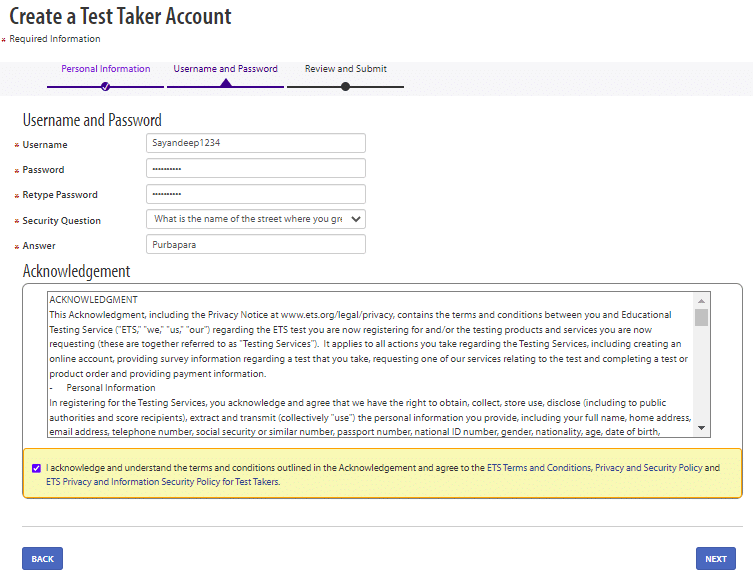Select the Username and Password step label
The width and height of the screenshot is (753, 579).
tap(226, 69)
